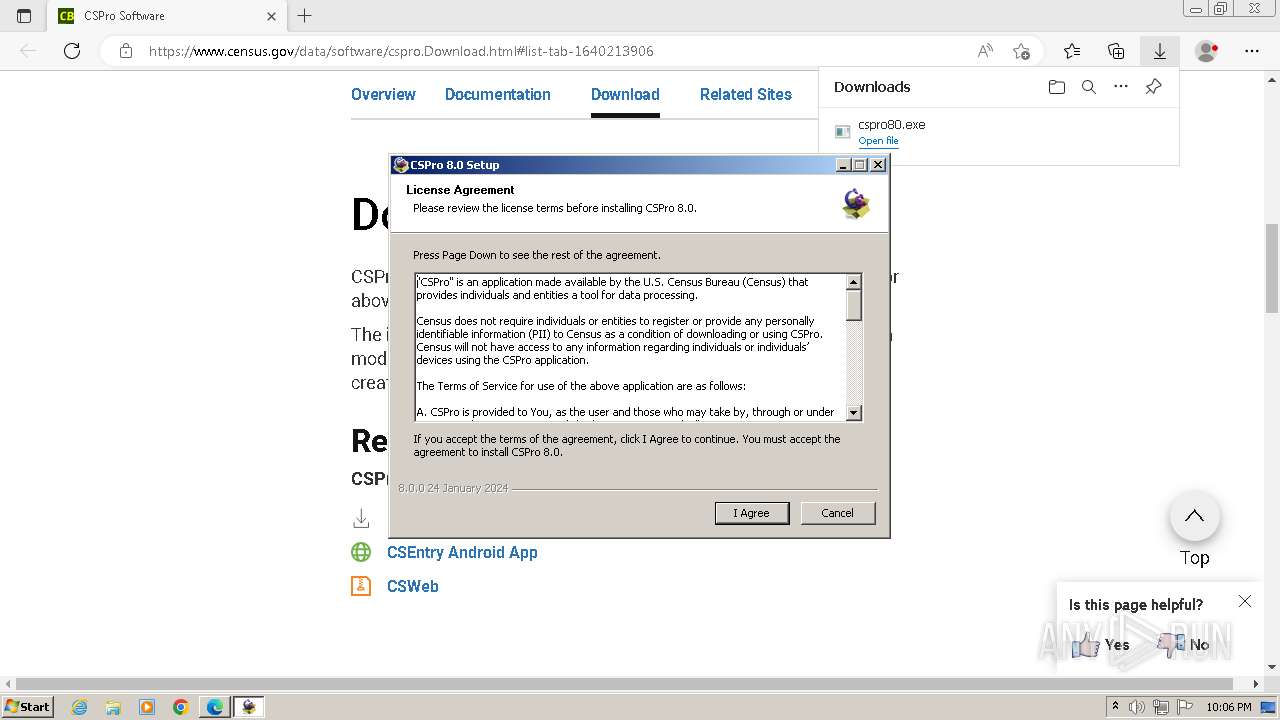Open tab actions menu icon

click(24, 16)
